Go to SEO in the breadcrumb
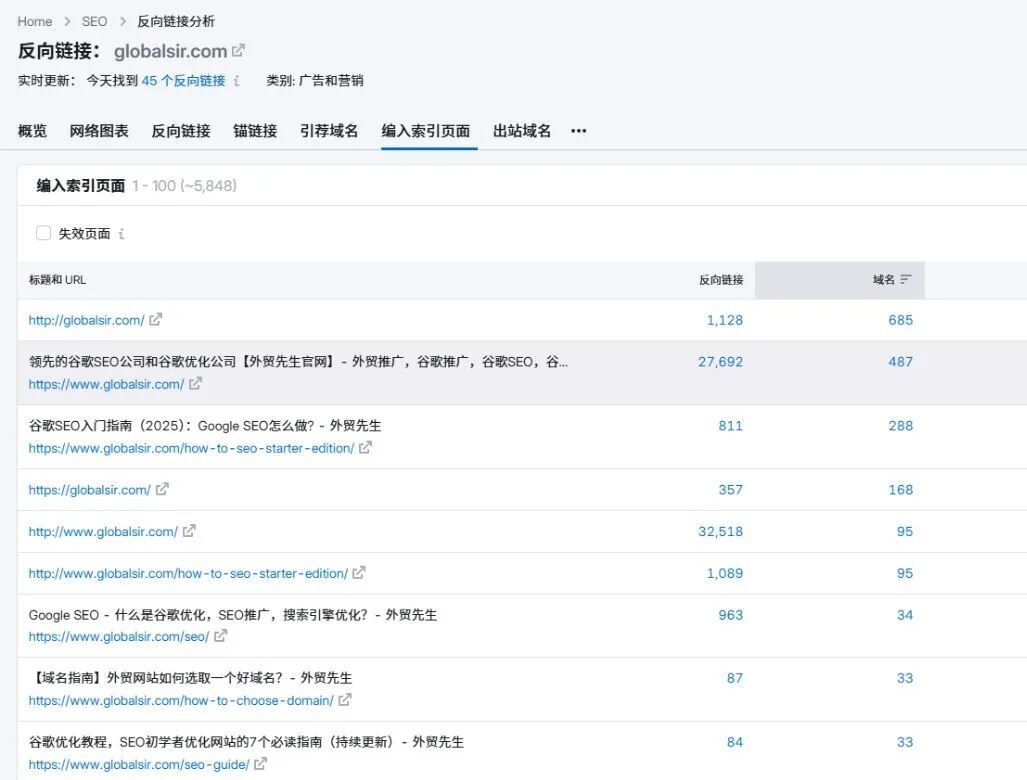 94,22
